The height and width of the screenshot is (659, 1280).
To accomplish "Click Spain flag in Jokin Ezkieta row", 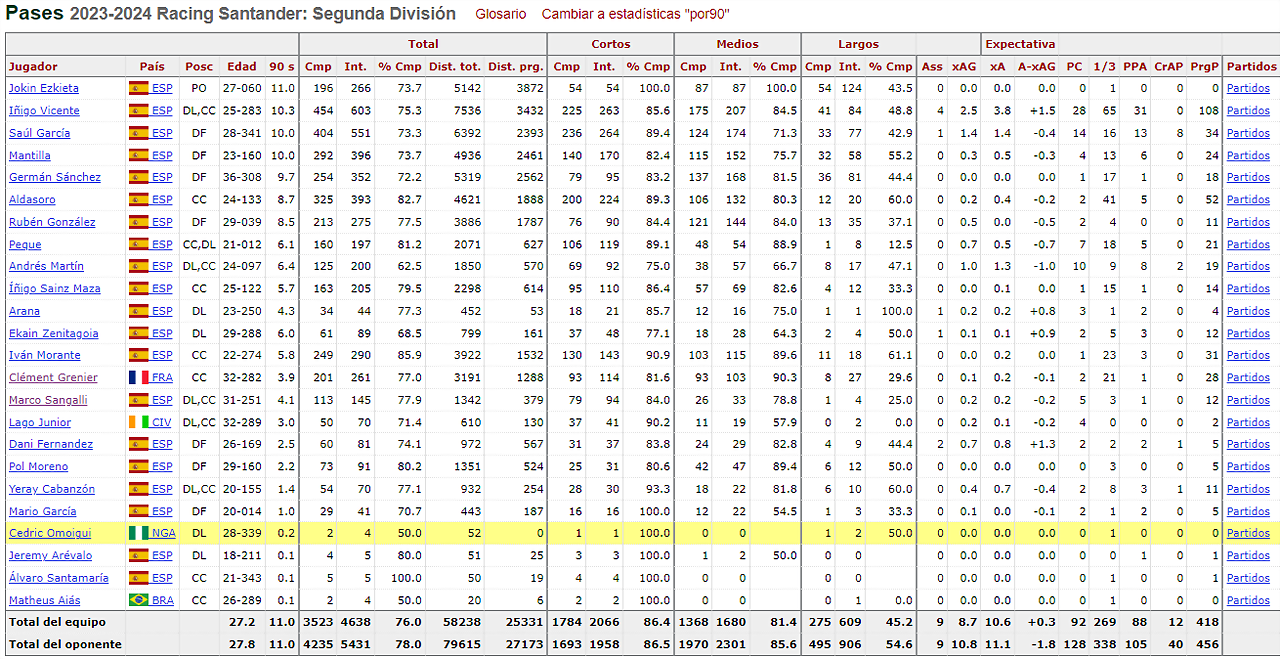I will 138,88.
